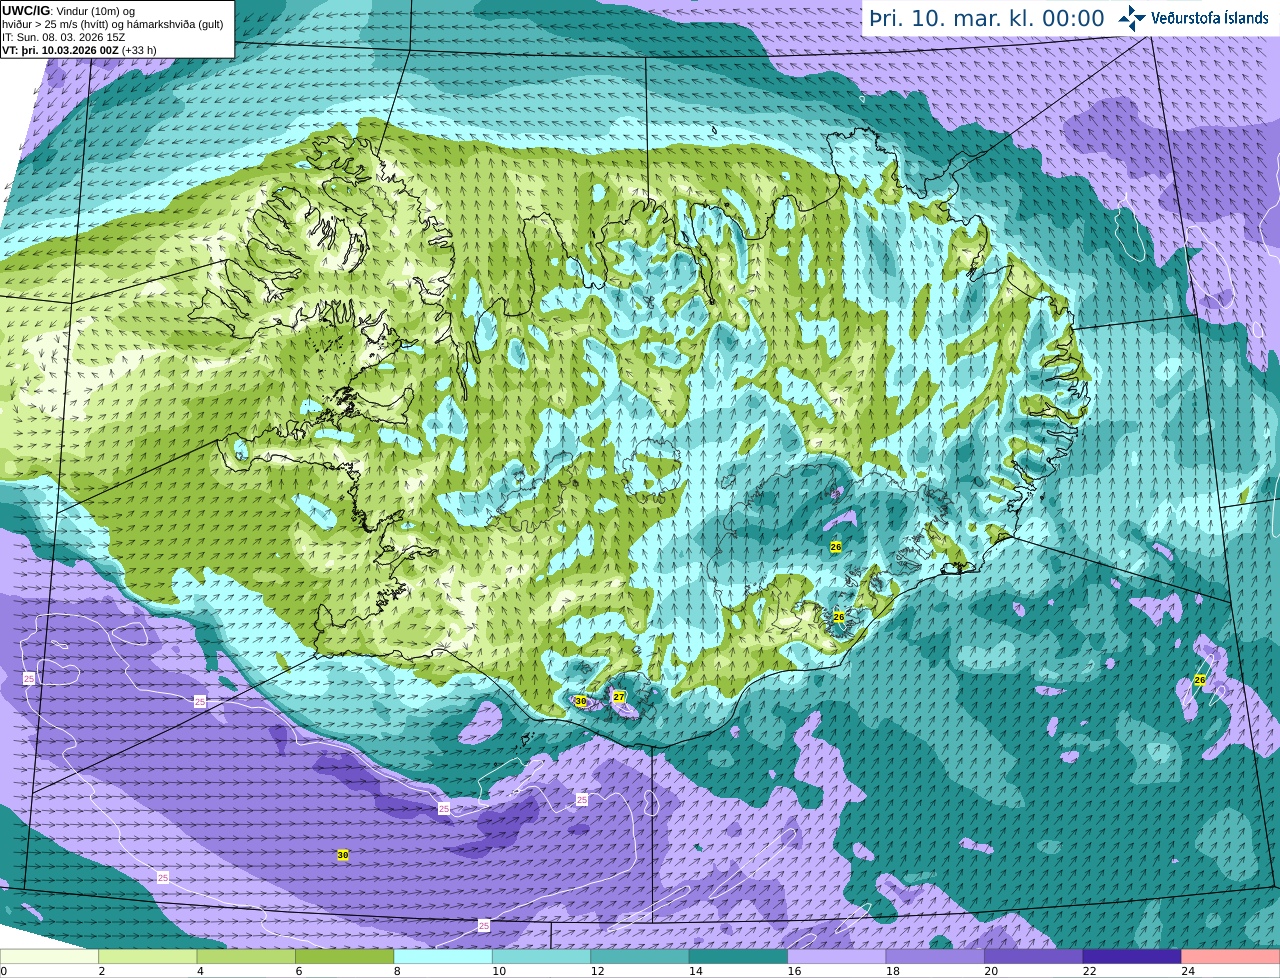Pick the 16–18 m/s lavender legend swatch
Viewport: 1280px width, 978px height.
click(837, 956)
